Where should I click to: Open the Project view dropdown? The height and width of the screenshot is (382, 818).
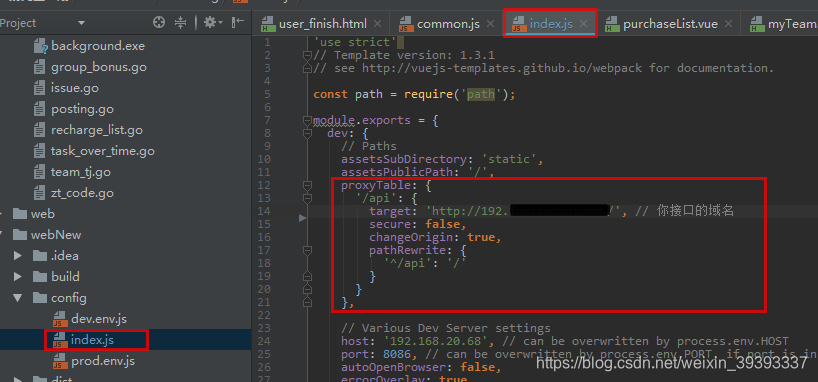[x=81, y=23]
